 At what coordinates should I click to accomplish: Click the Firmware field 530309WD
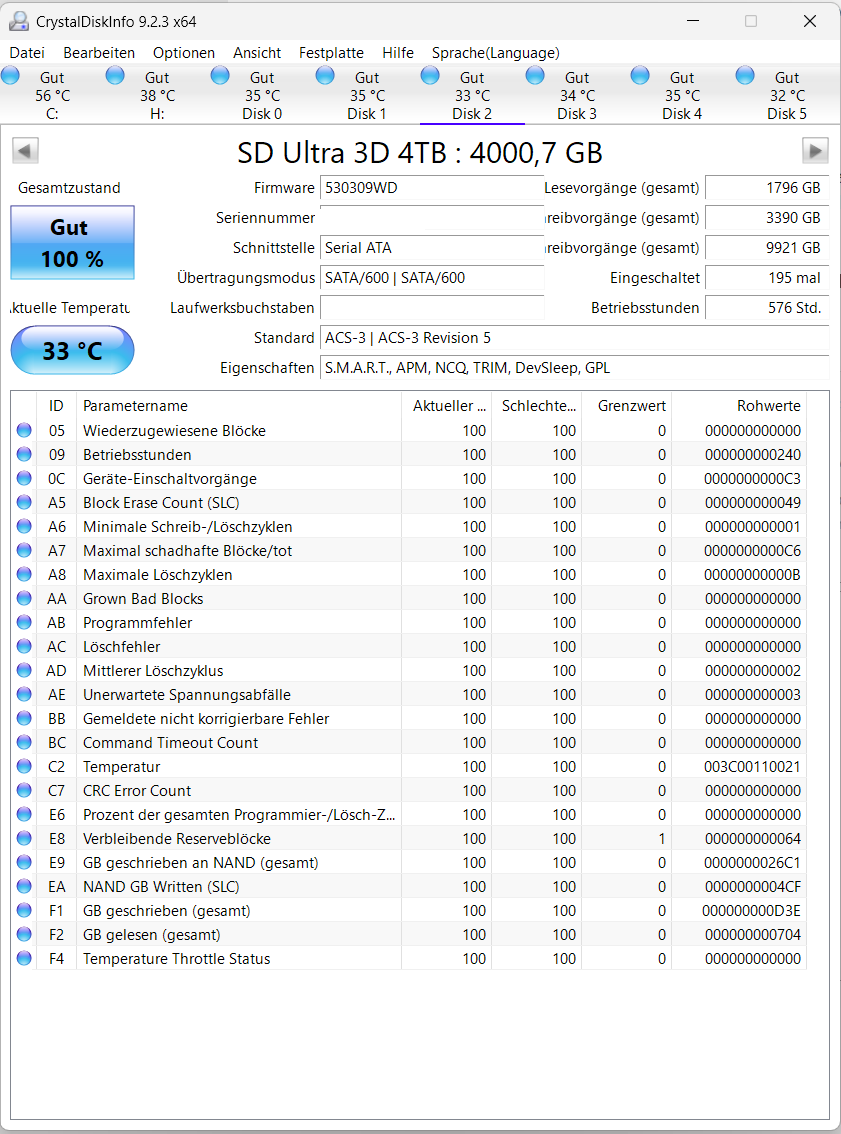point(432,188)
